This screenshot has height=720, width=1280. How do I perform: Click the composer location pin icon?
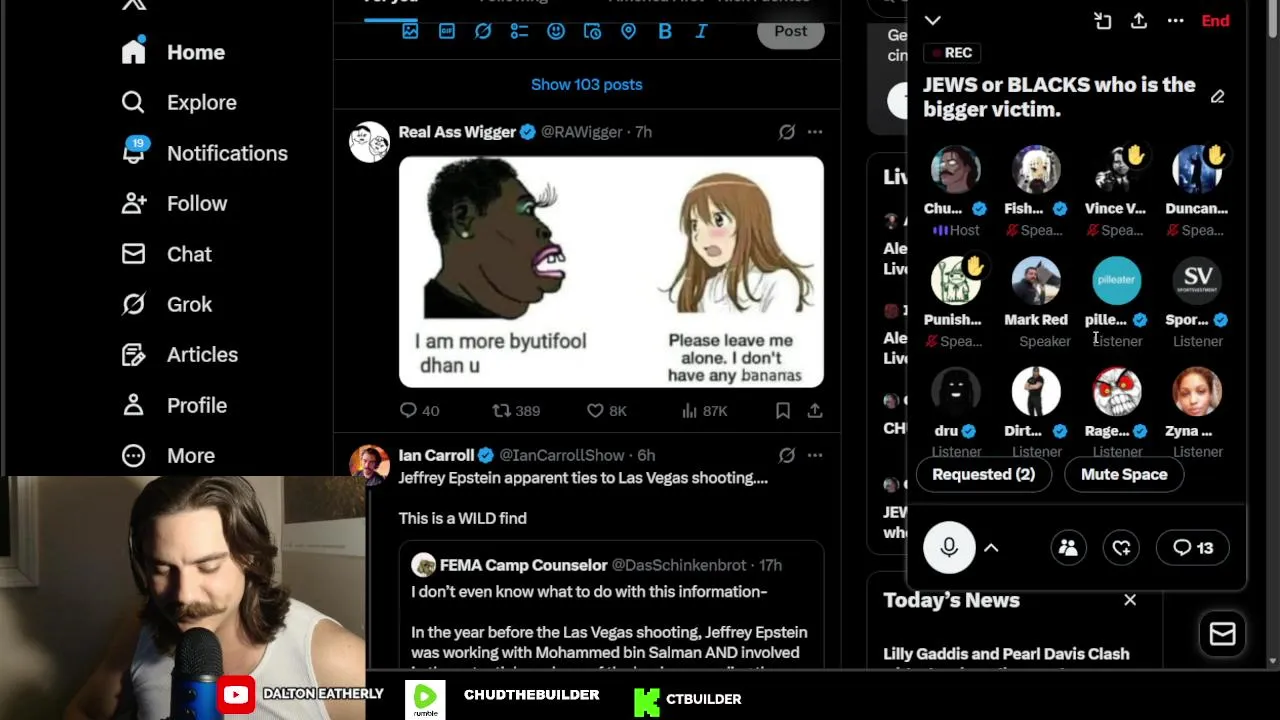coord(628,31)
